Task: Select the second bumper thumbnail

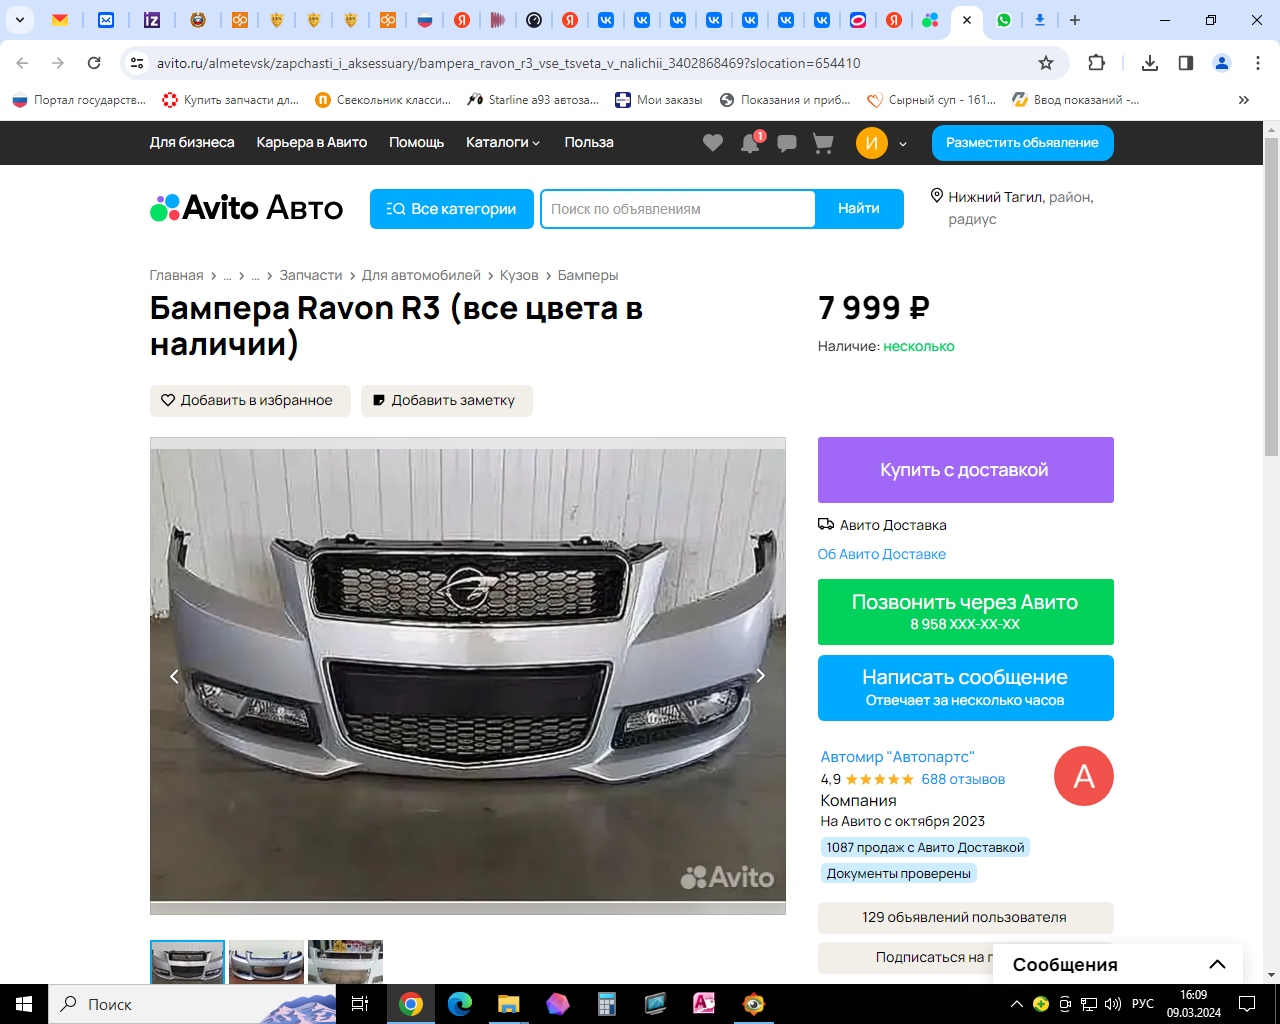Action: tap(266, 963)
